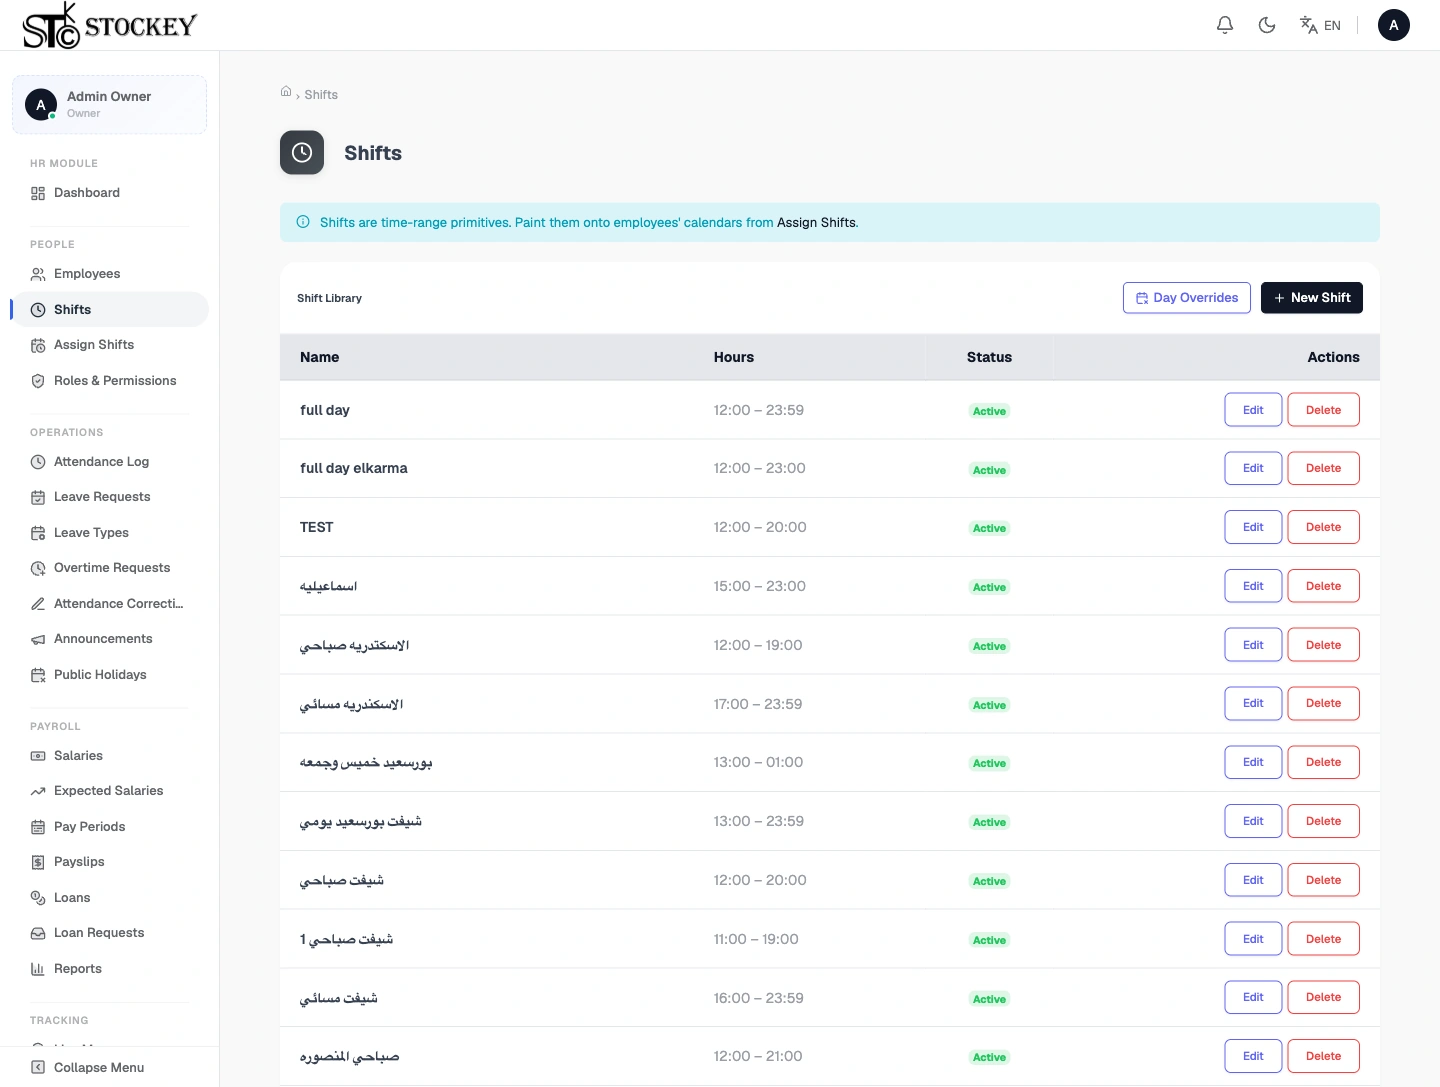The width and height of the screenshot is (1440, 1087).
Task: Open Day Overrides
Action: 1187,298
